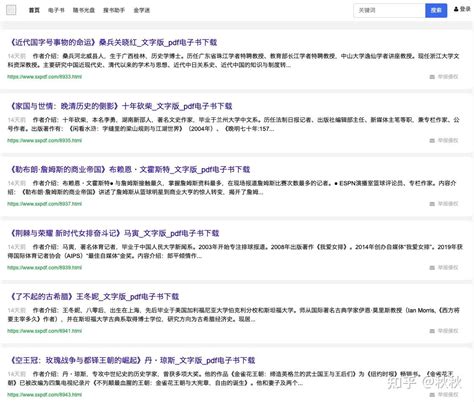Open 《近代国字号事物的命运》 book title link
474x402 pixels.
point(112,42)
